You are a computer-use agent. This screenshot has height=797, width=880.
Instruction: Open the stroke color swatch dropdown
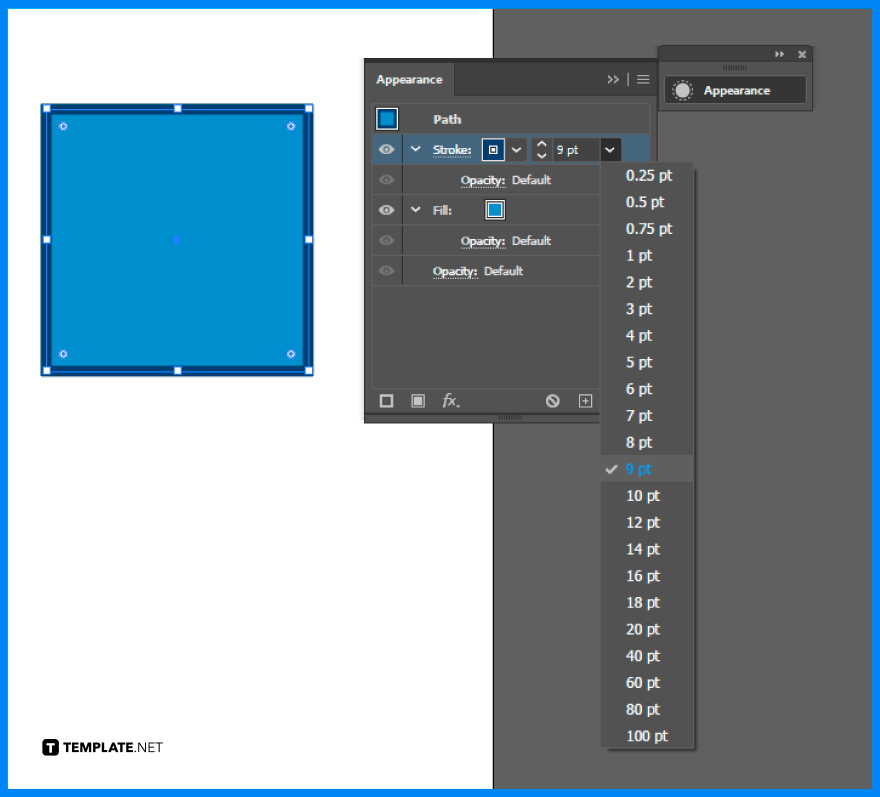[516, 150]
